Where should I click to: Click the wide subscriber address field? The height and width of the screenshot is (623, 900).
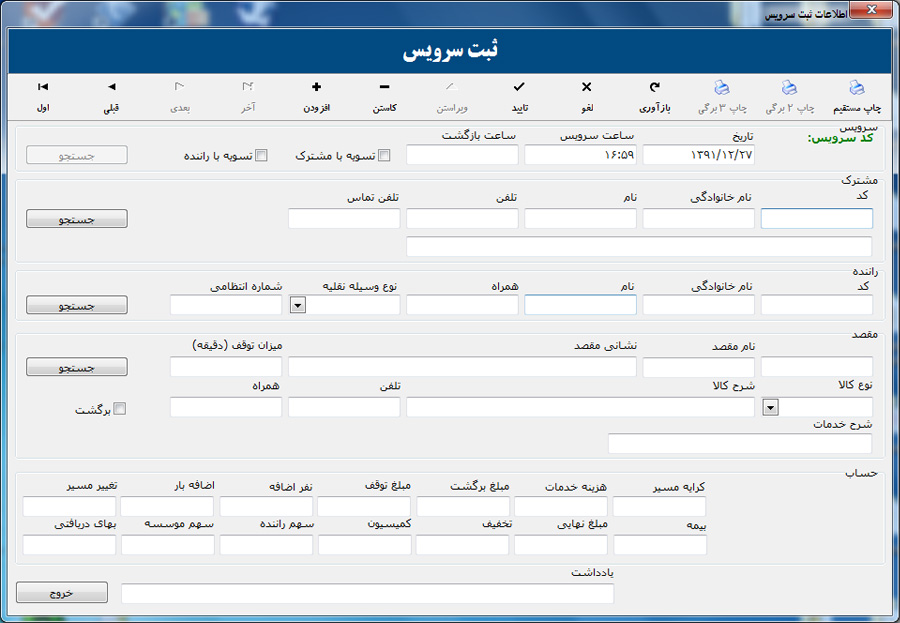click(639, 246)
